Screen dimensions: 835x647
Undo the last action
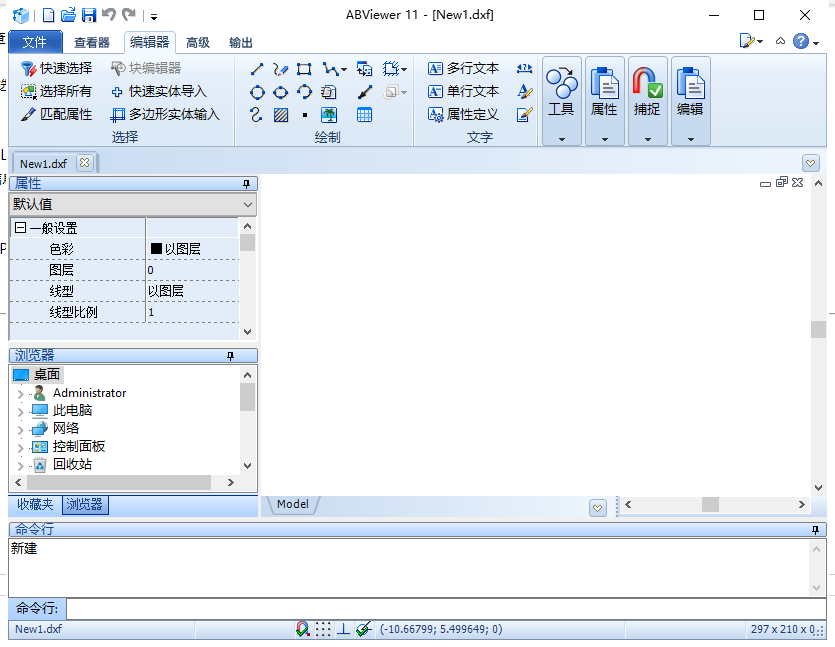[x=109, y=14]
